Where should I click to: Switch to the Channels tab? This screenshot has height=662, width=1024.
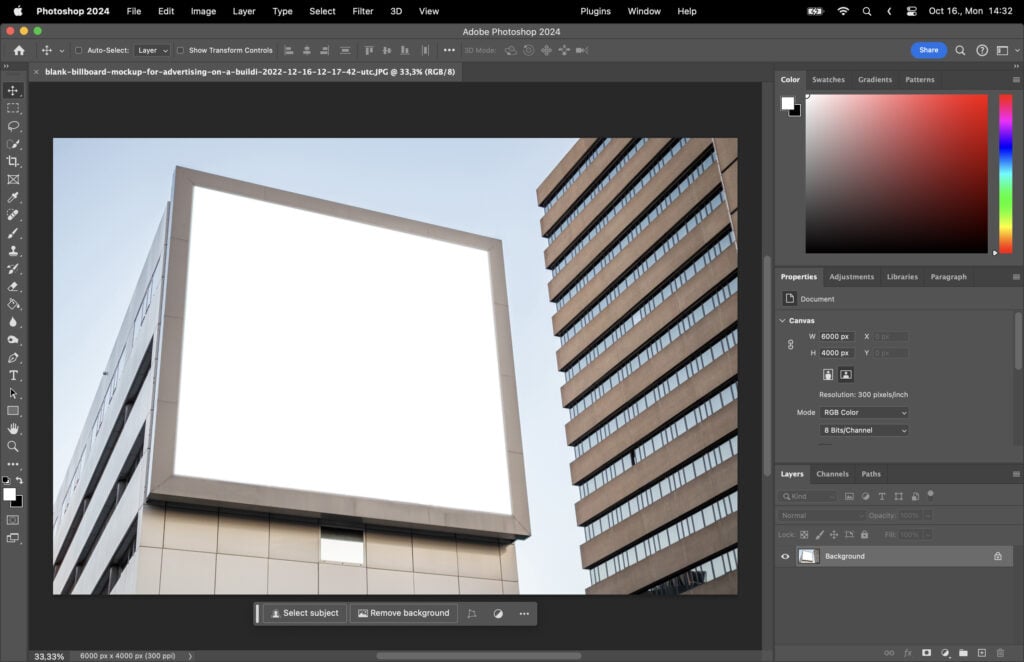click(832, 474)
